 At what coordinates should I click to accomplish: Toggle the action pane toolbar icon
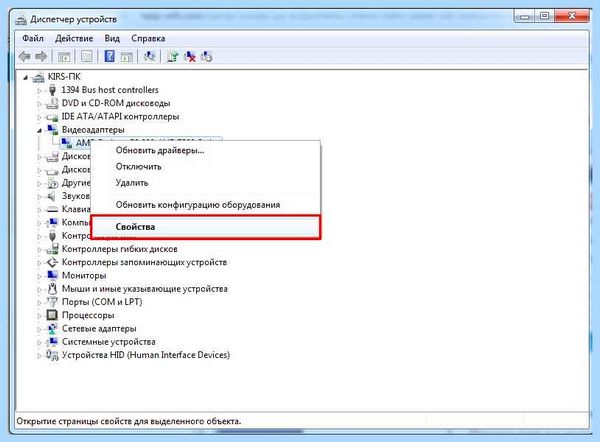click(x=127, y=57)
